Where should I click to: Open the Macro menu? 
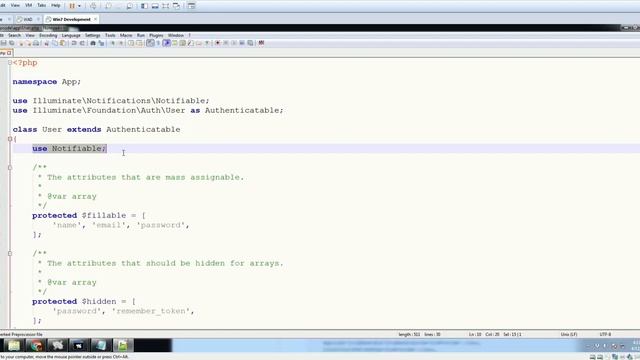click(126, 36)
